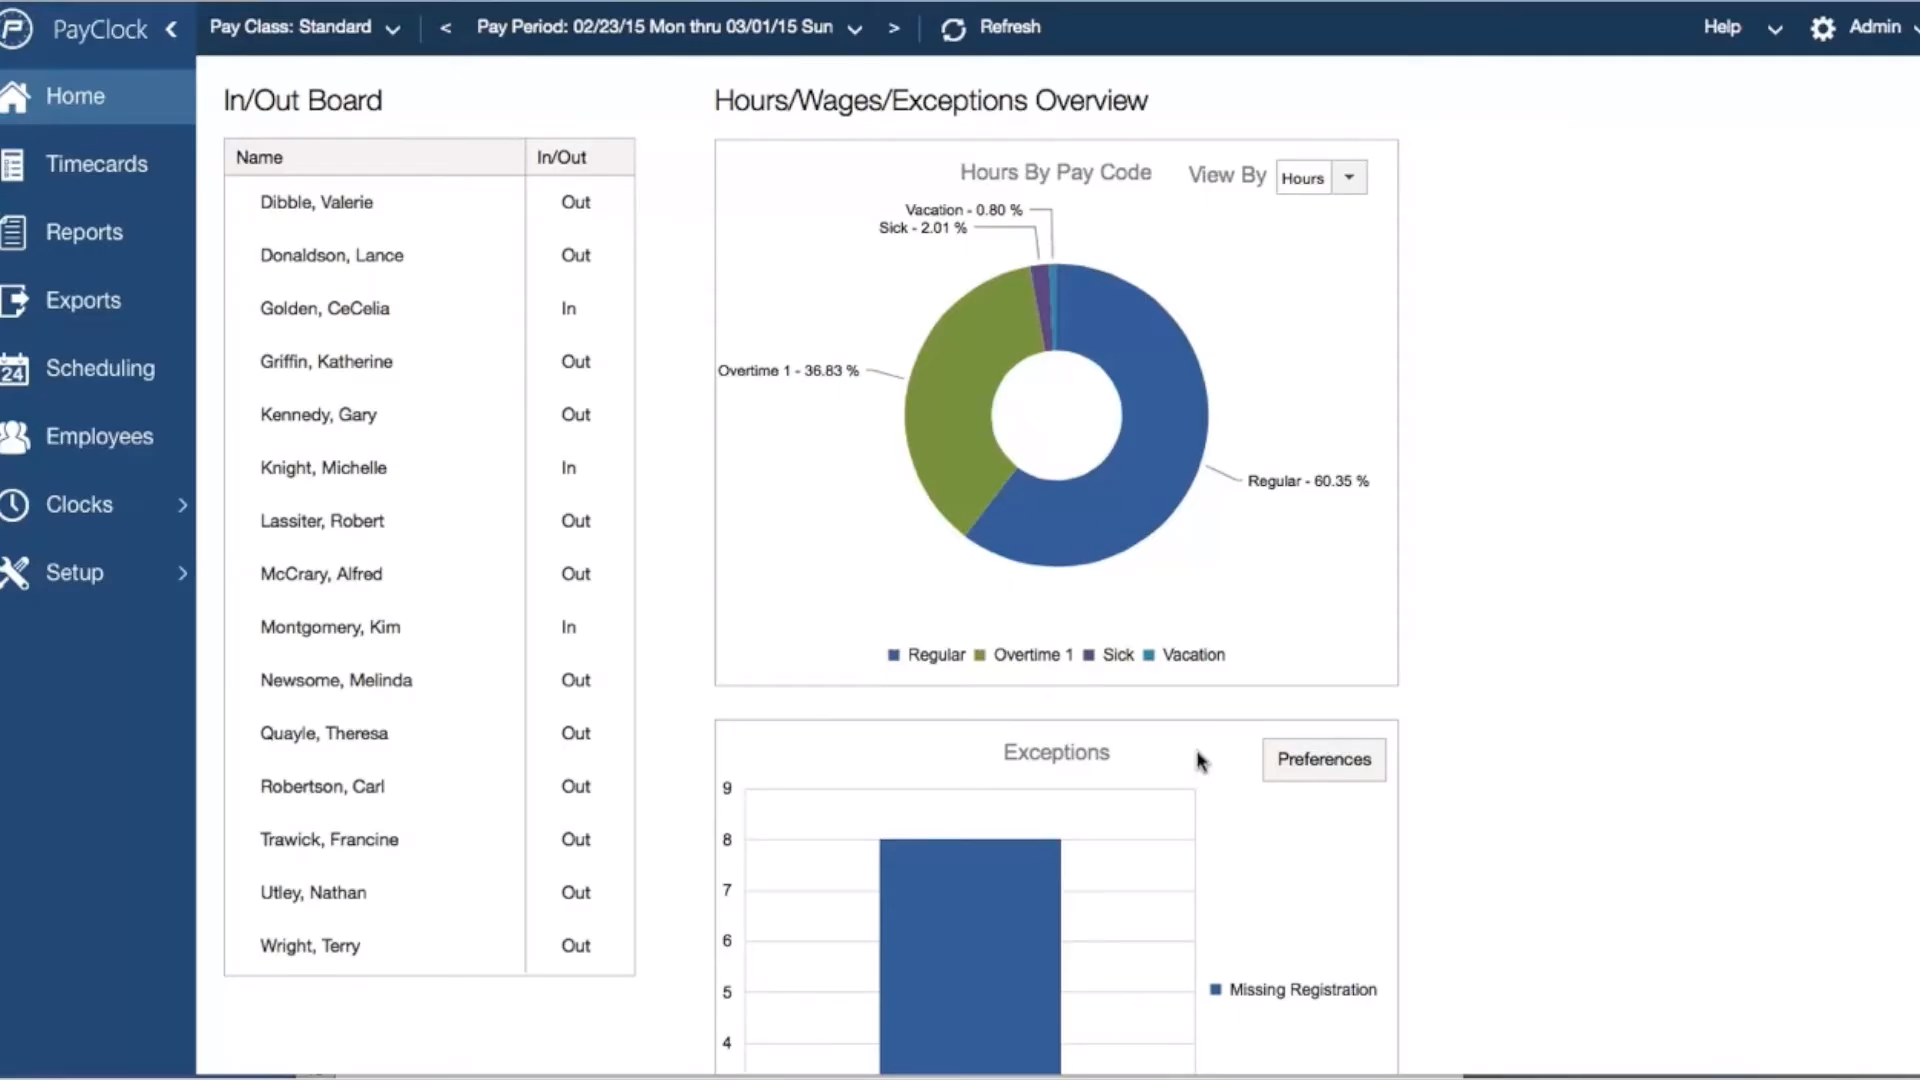Click the Clocks clock icon
The image size is (1920, 1080).
point(15,504)
